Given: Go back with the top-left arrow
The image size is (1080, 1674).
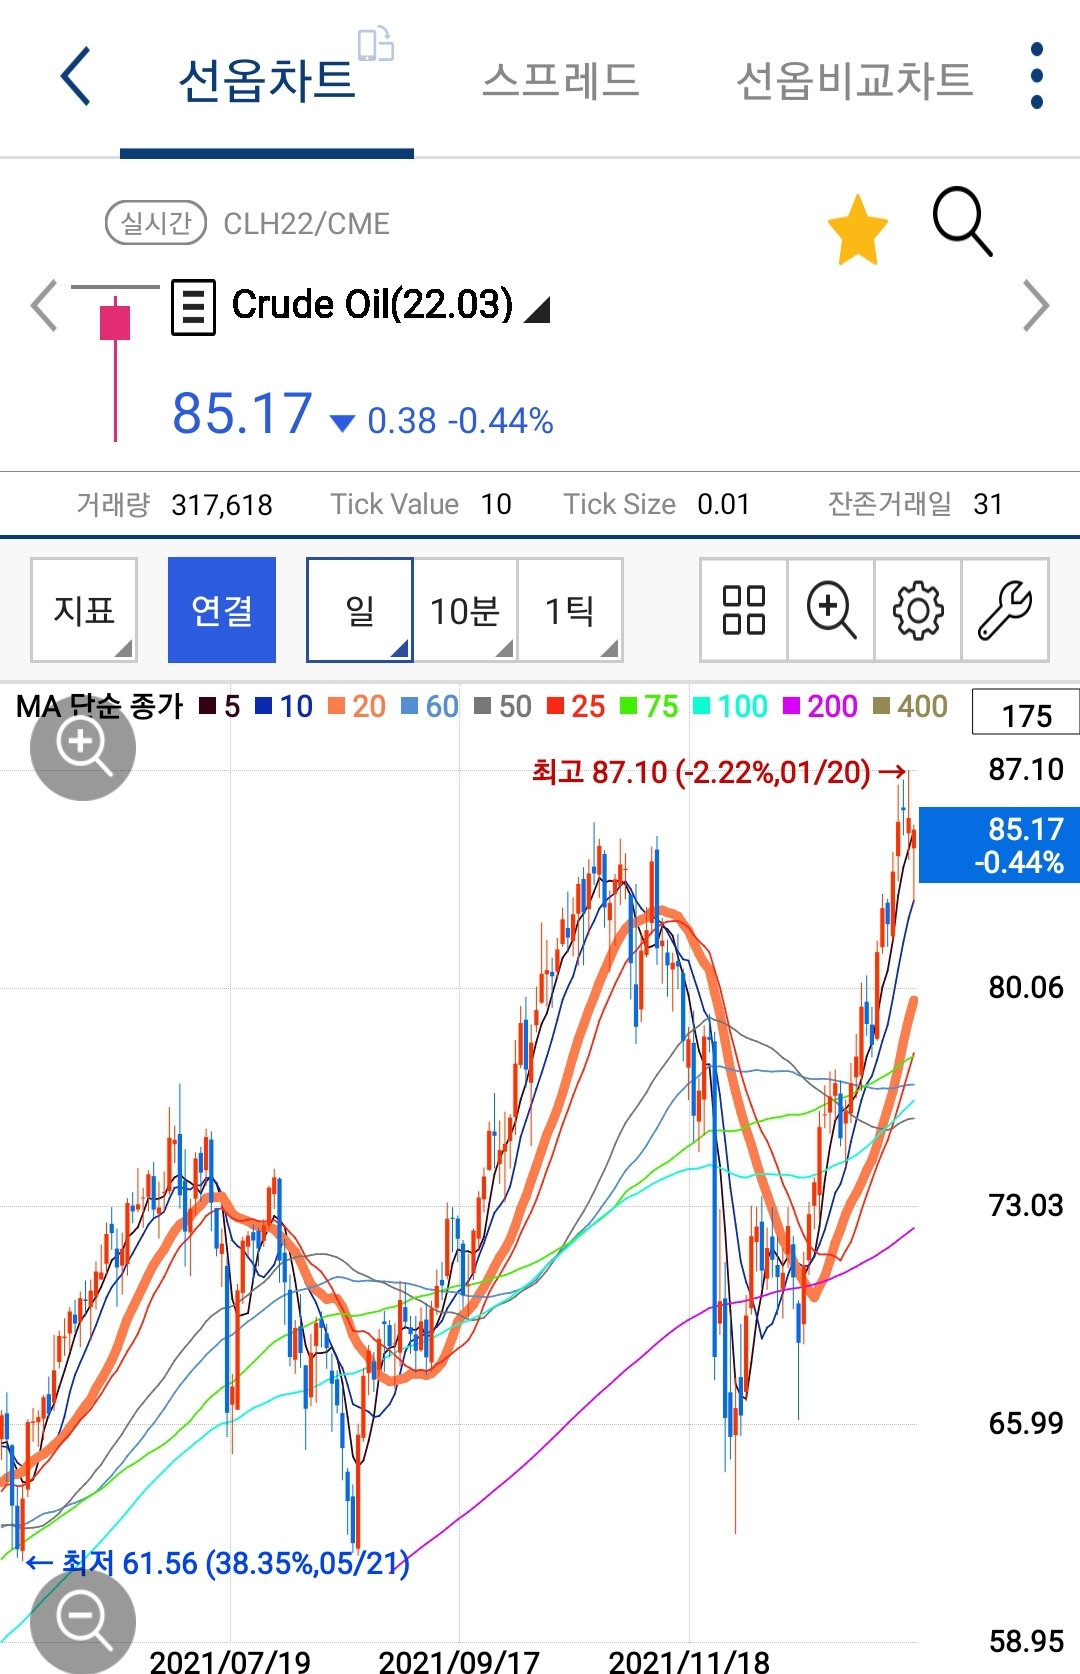Looking at the screenshot, I should (76, 76).
